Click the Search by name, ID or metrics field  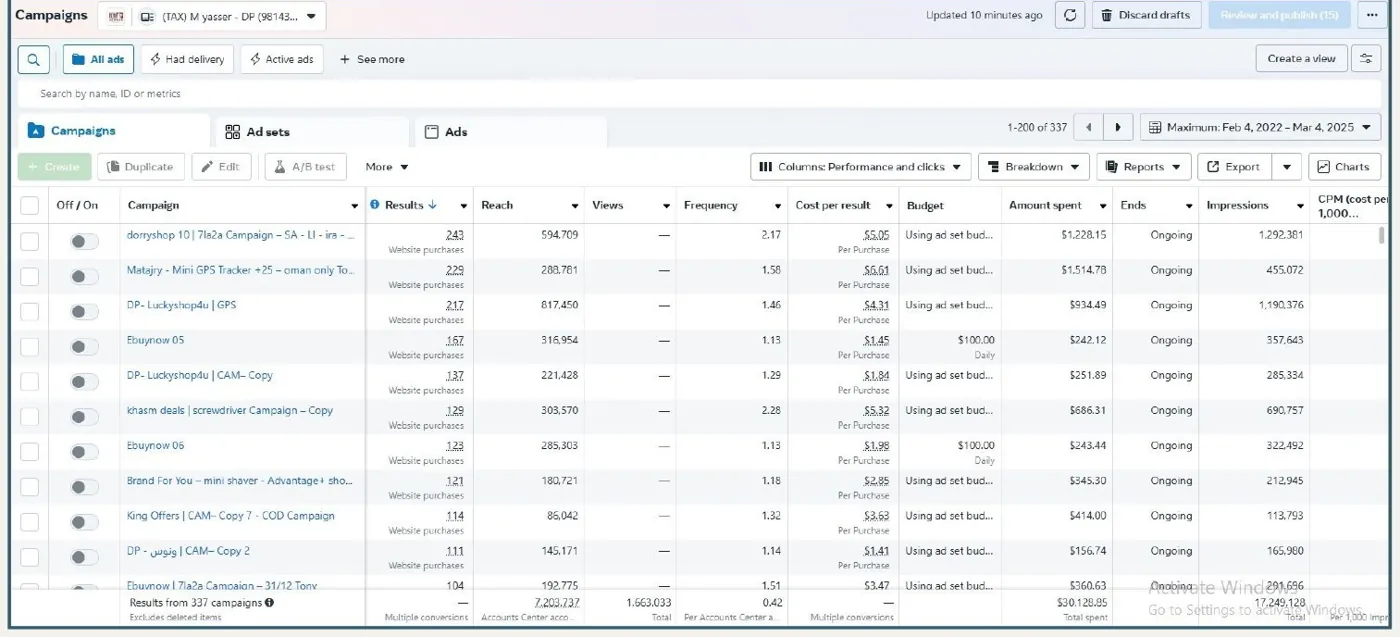click(x=698, y=93)
